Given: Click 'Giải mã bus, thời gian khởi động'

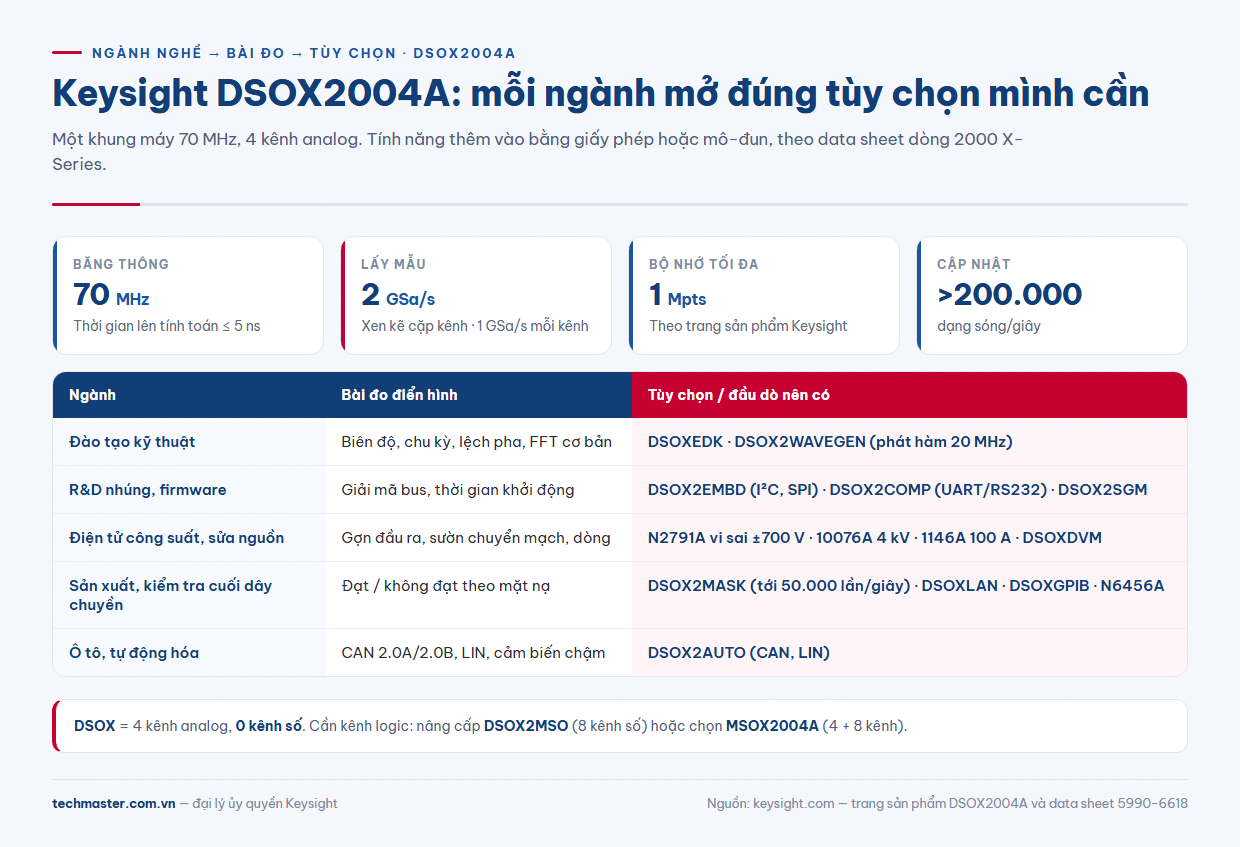Looking at the screenshot, I should click(458, 490).
